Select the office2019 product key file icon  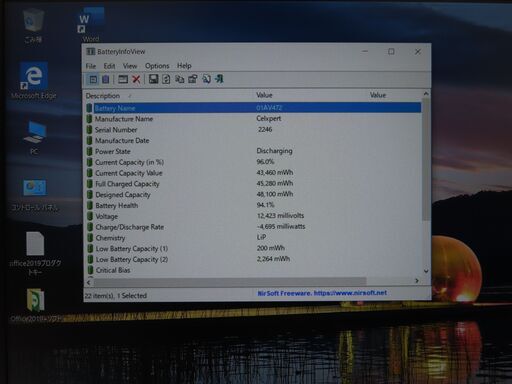[35, 254]
